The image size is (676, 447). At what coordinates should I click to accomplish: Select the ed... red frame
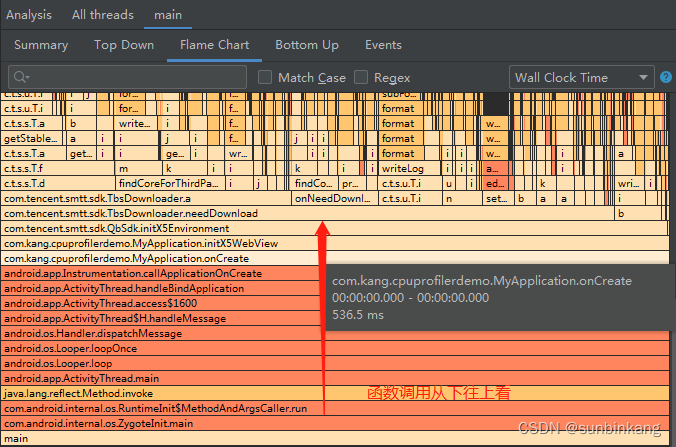click(x=495, y=183)
